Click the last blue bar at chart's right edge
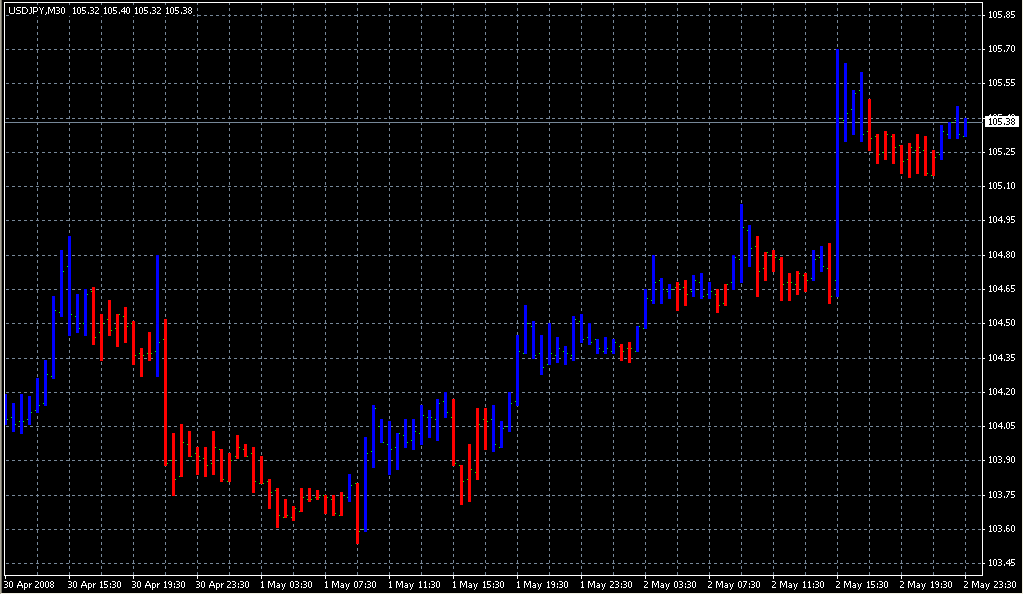Image resolution: width=1024 pixels, height=594 pixels. 965,127
